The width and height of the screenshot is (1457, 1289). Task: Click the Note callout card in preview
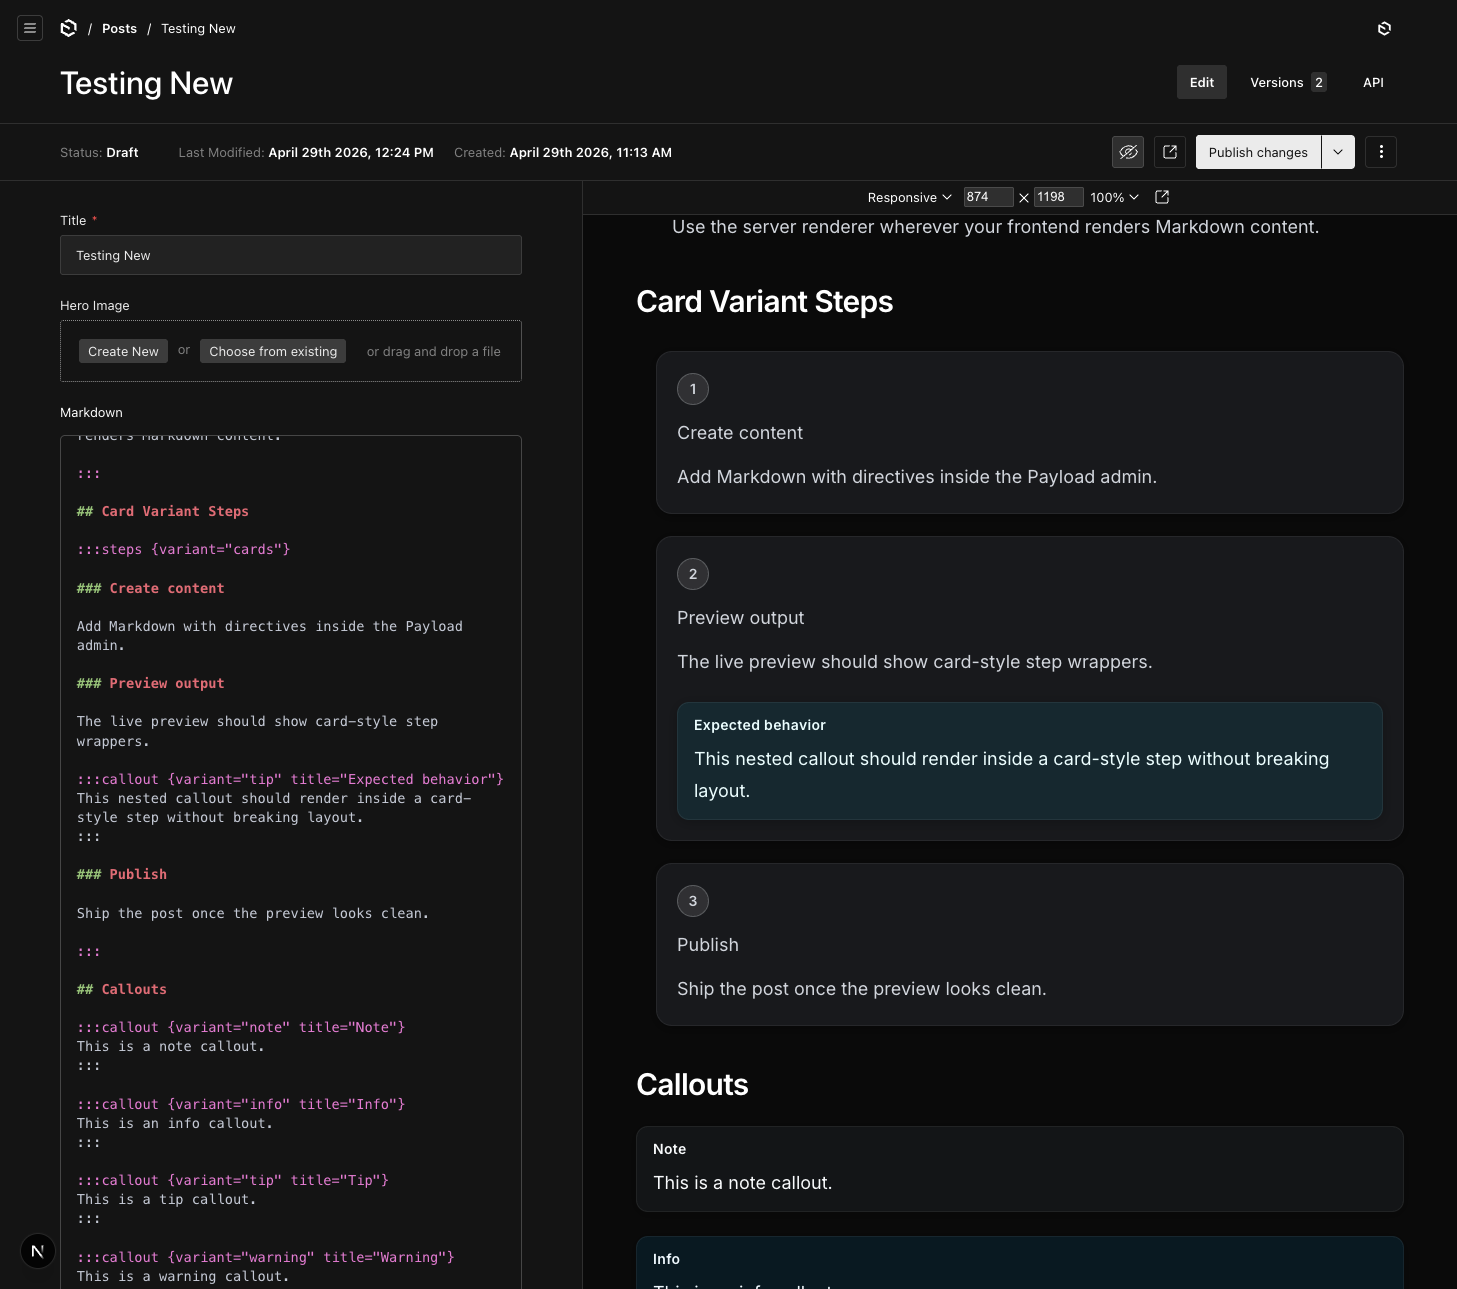(1020, 1169)
